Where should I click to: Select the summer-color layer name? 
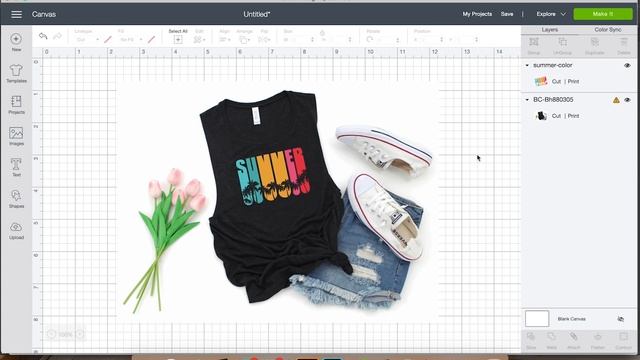click(553, 65)
